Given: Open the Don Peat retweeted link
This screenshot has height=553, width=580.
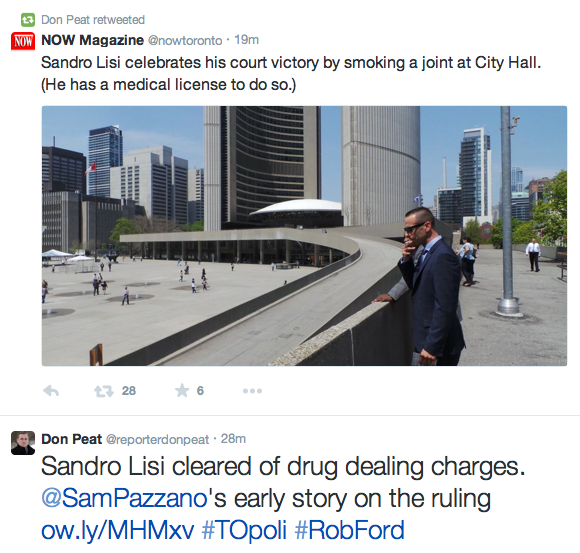Looking at the screenshot, I should click(x=93, y=20).
